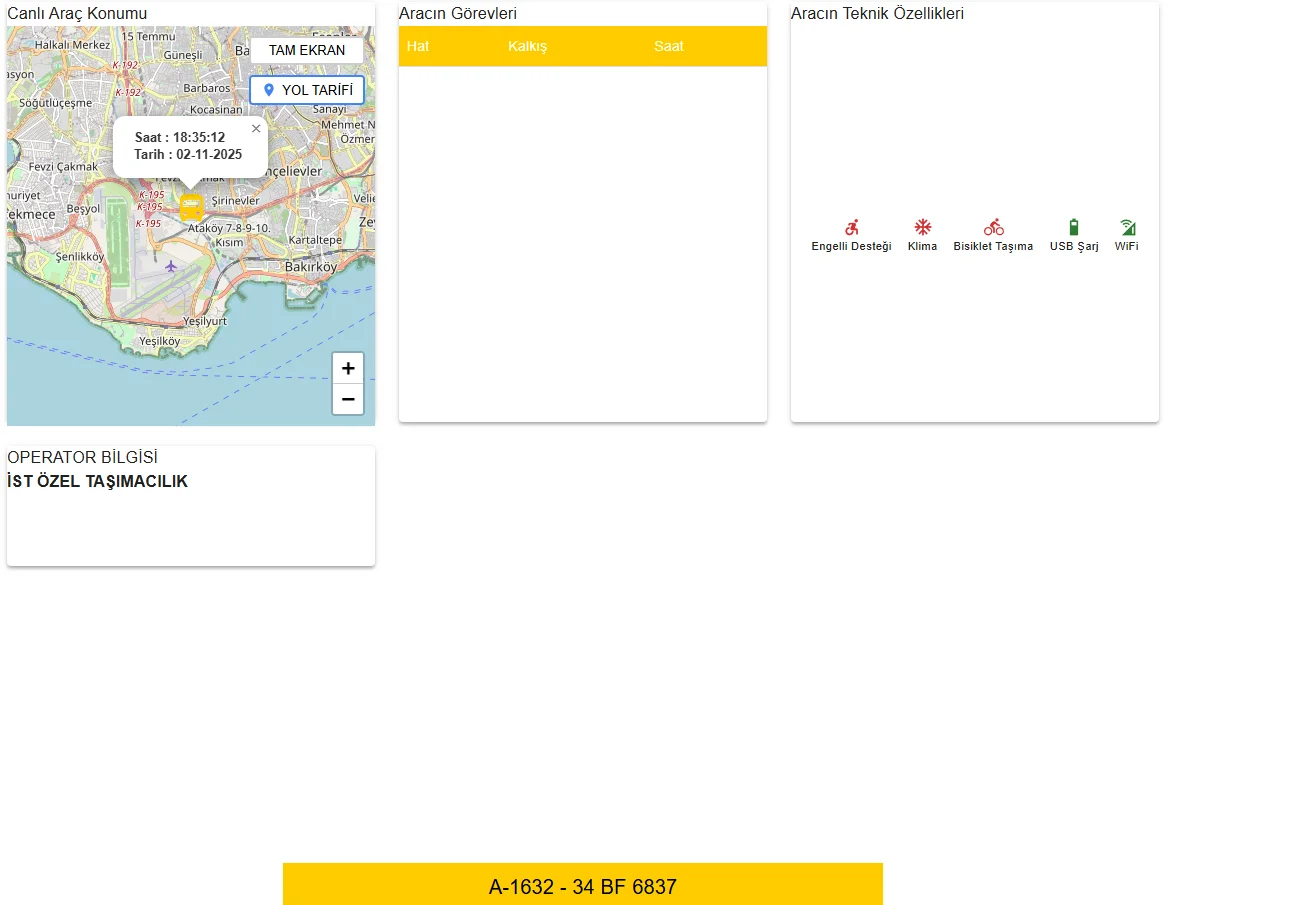Image resolution: width=1293 pixels, height=905 pixels.
Task: Click the İST ÖZEL TAŞIMACILIK operator name
Action: coord(98,482)
